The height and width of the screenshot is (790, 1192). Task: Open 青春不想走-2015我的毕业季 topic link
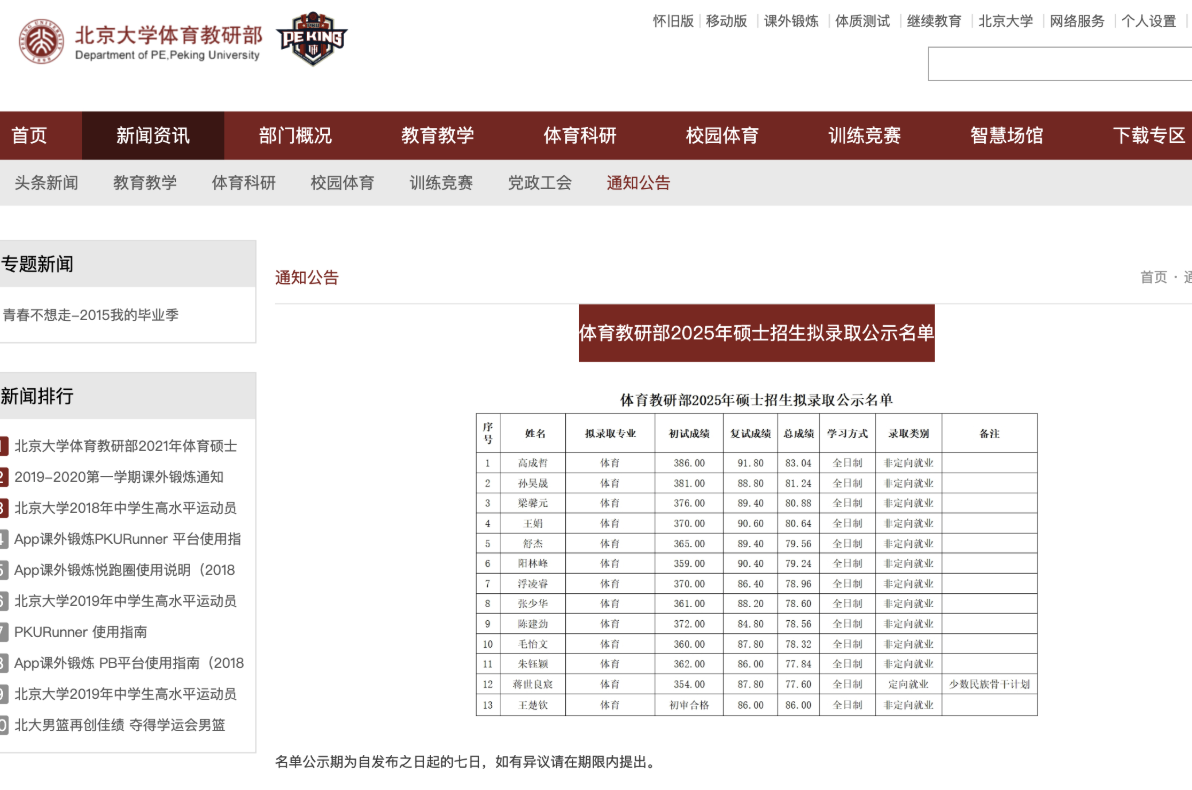point(91,315)
